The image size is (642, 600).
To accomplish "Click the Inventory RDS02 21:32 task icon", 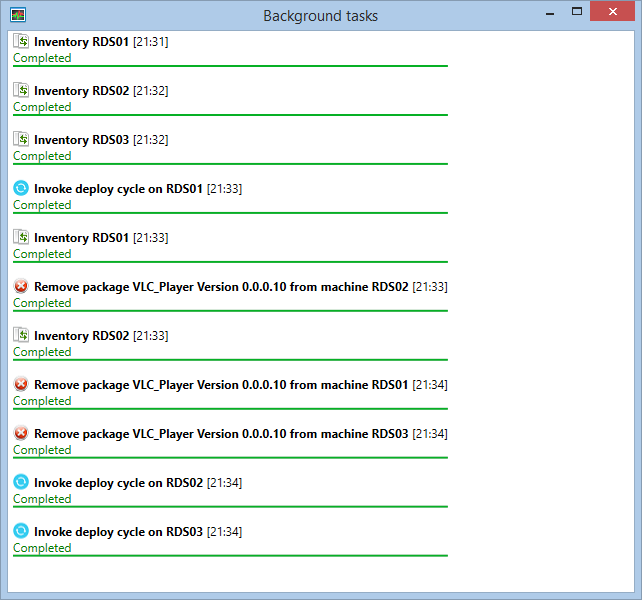I will [x=21, y=90].
